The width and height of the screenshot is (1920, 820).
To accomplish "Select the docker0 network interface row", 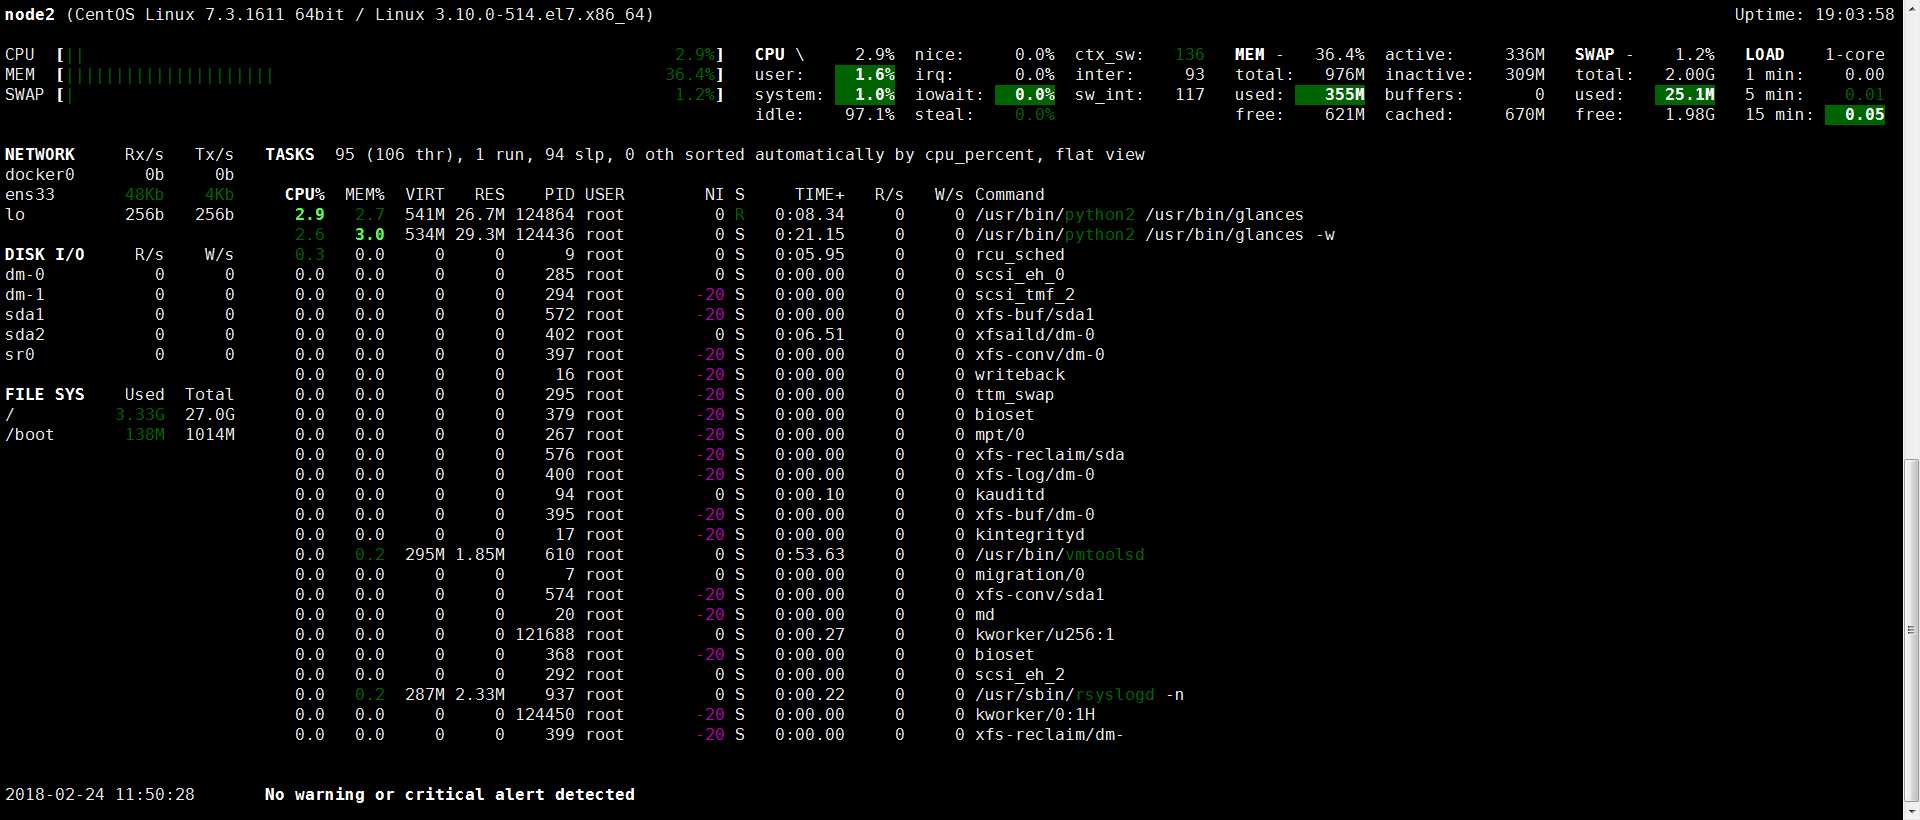I will click(120, 175).
